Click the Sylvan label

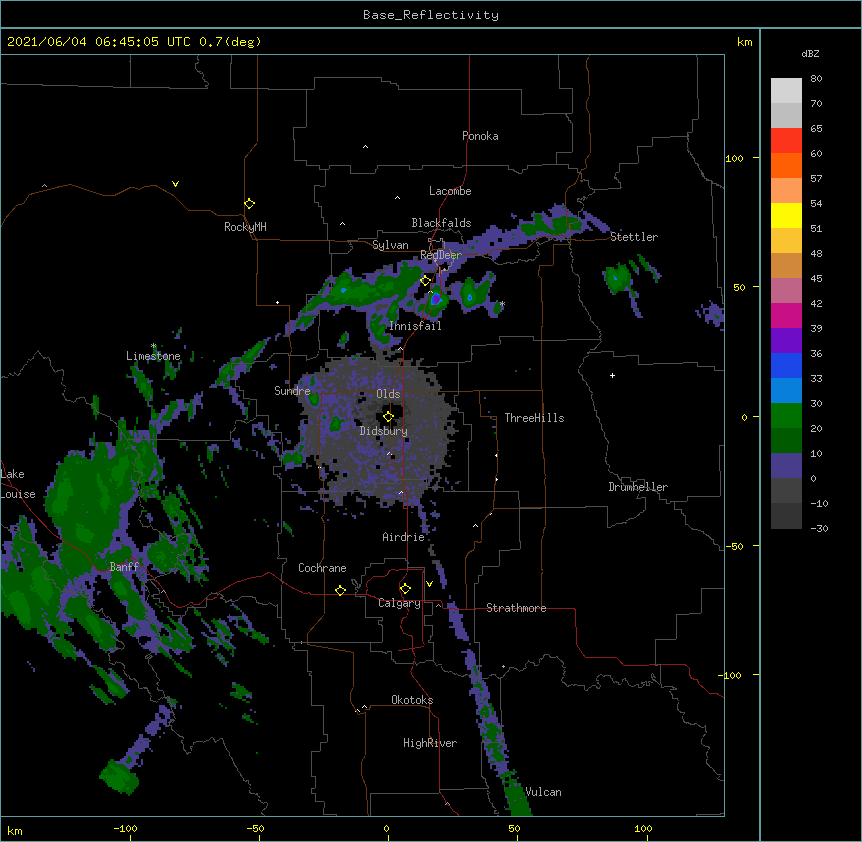[390, 245]
